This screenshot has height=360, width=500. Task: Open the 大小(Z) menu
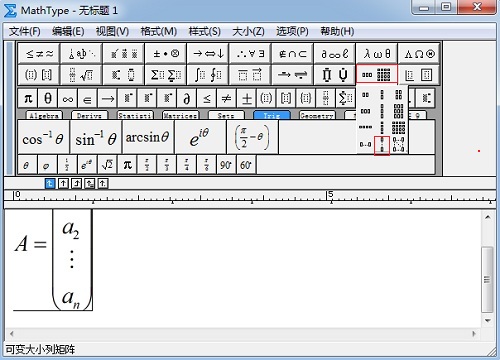click(248, 32)
